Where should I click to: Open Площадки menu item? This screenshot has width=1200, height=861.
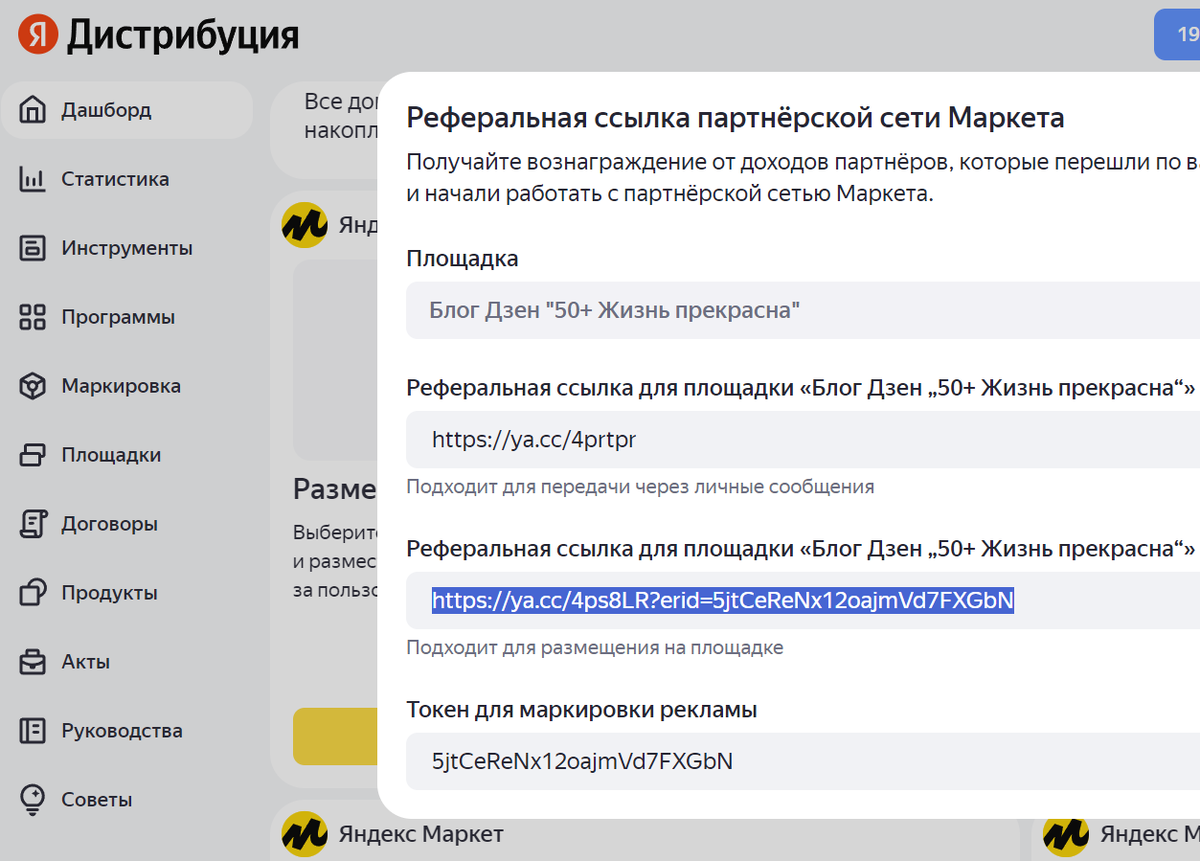[x=111, y=455]
